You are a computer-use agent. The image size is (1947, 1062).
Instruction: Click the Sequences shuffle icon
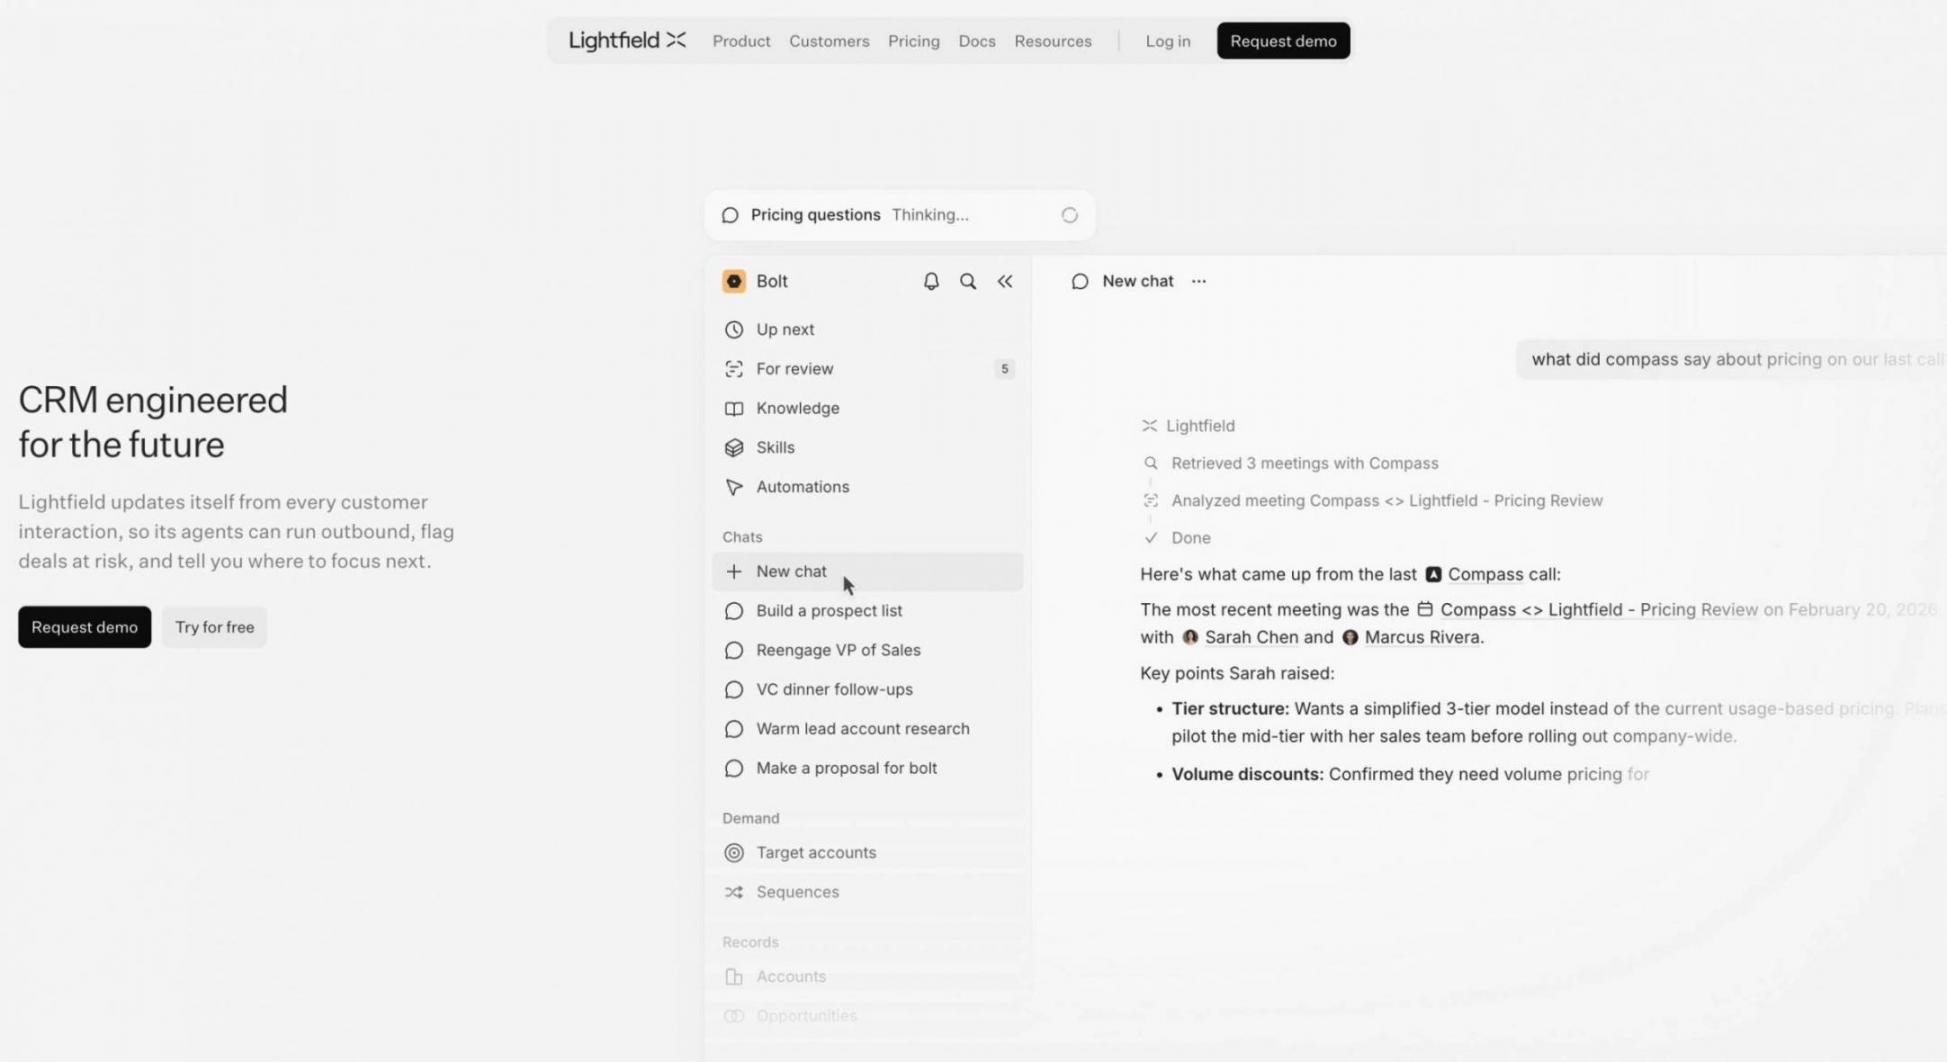pyautogui.click(x=734, y=892)
